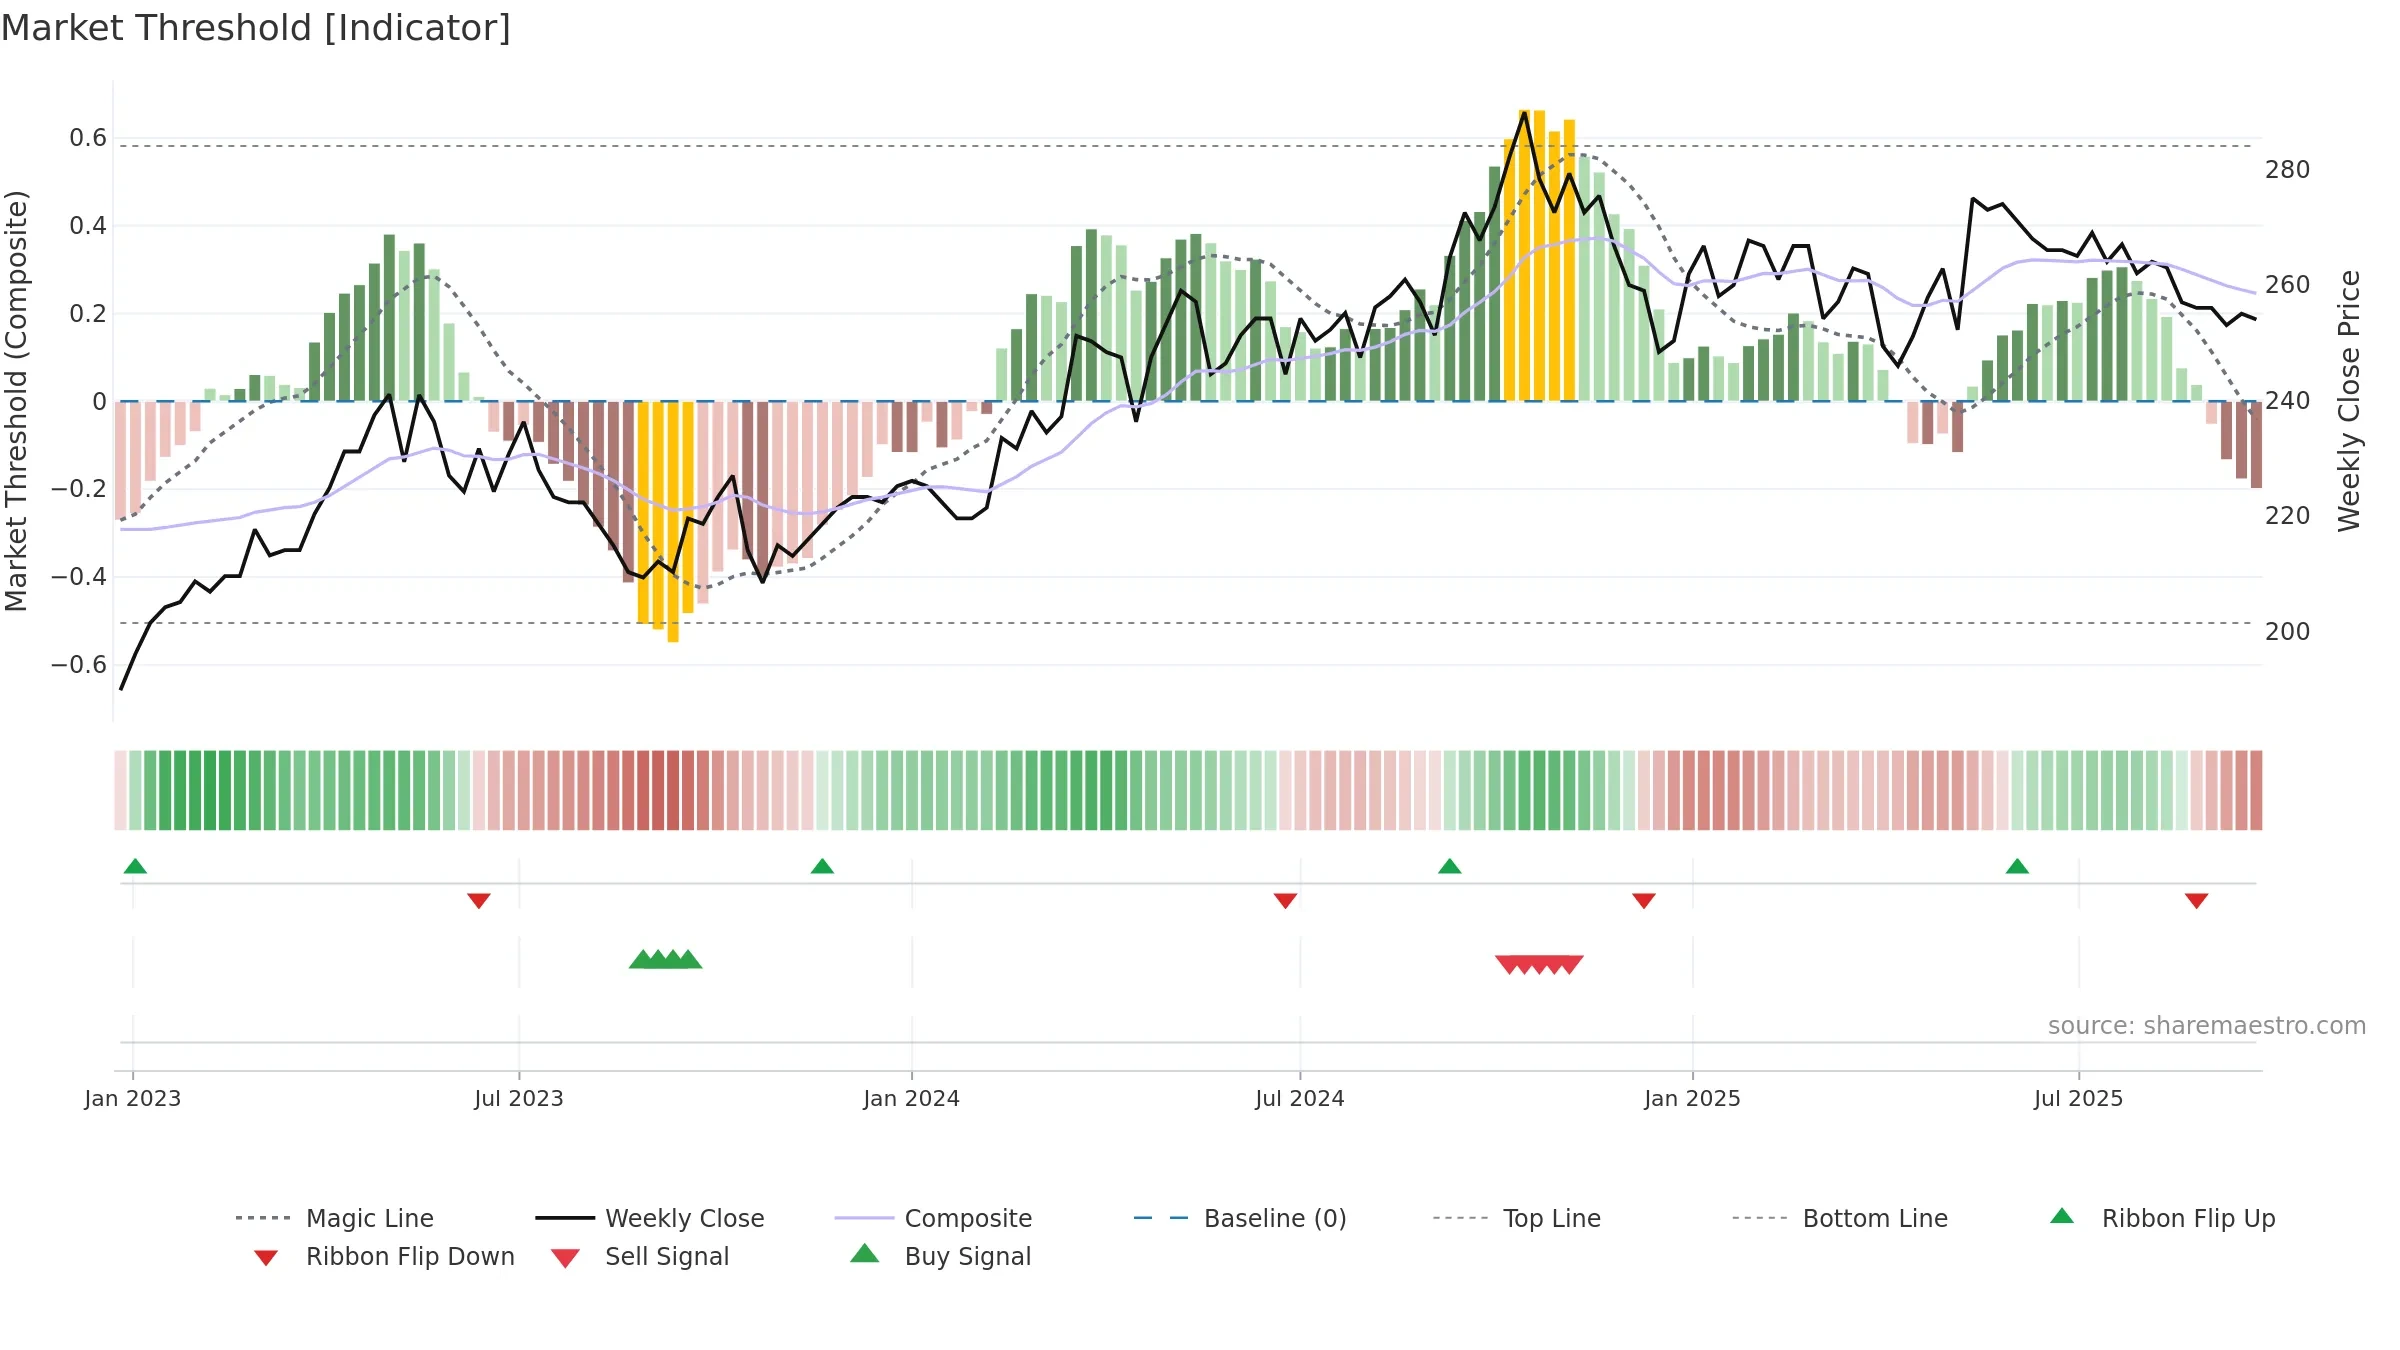Click the 0.6 left-axis tick label

point(88,138)
